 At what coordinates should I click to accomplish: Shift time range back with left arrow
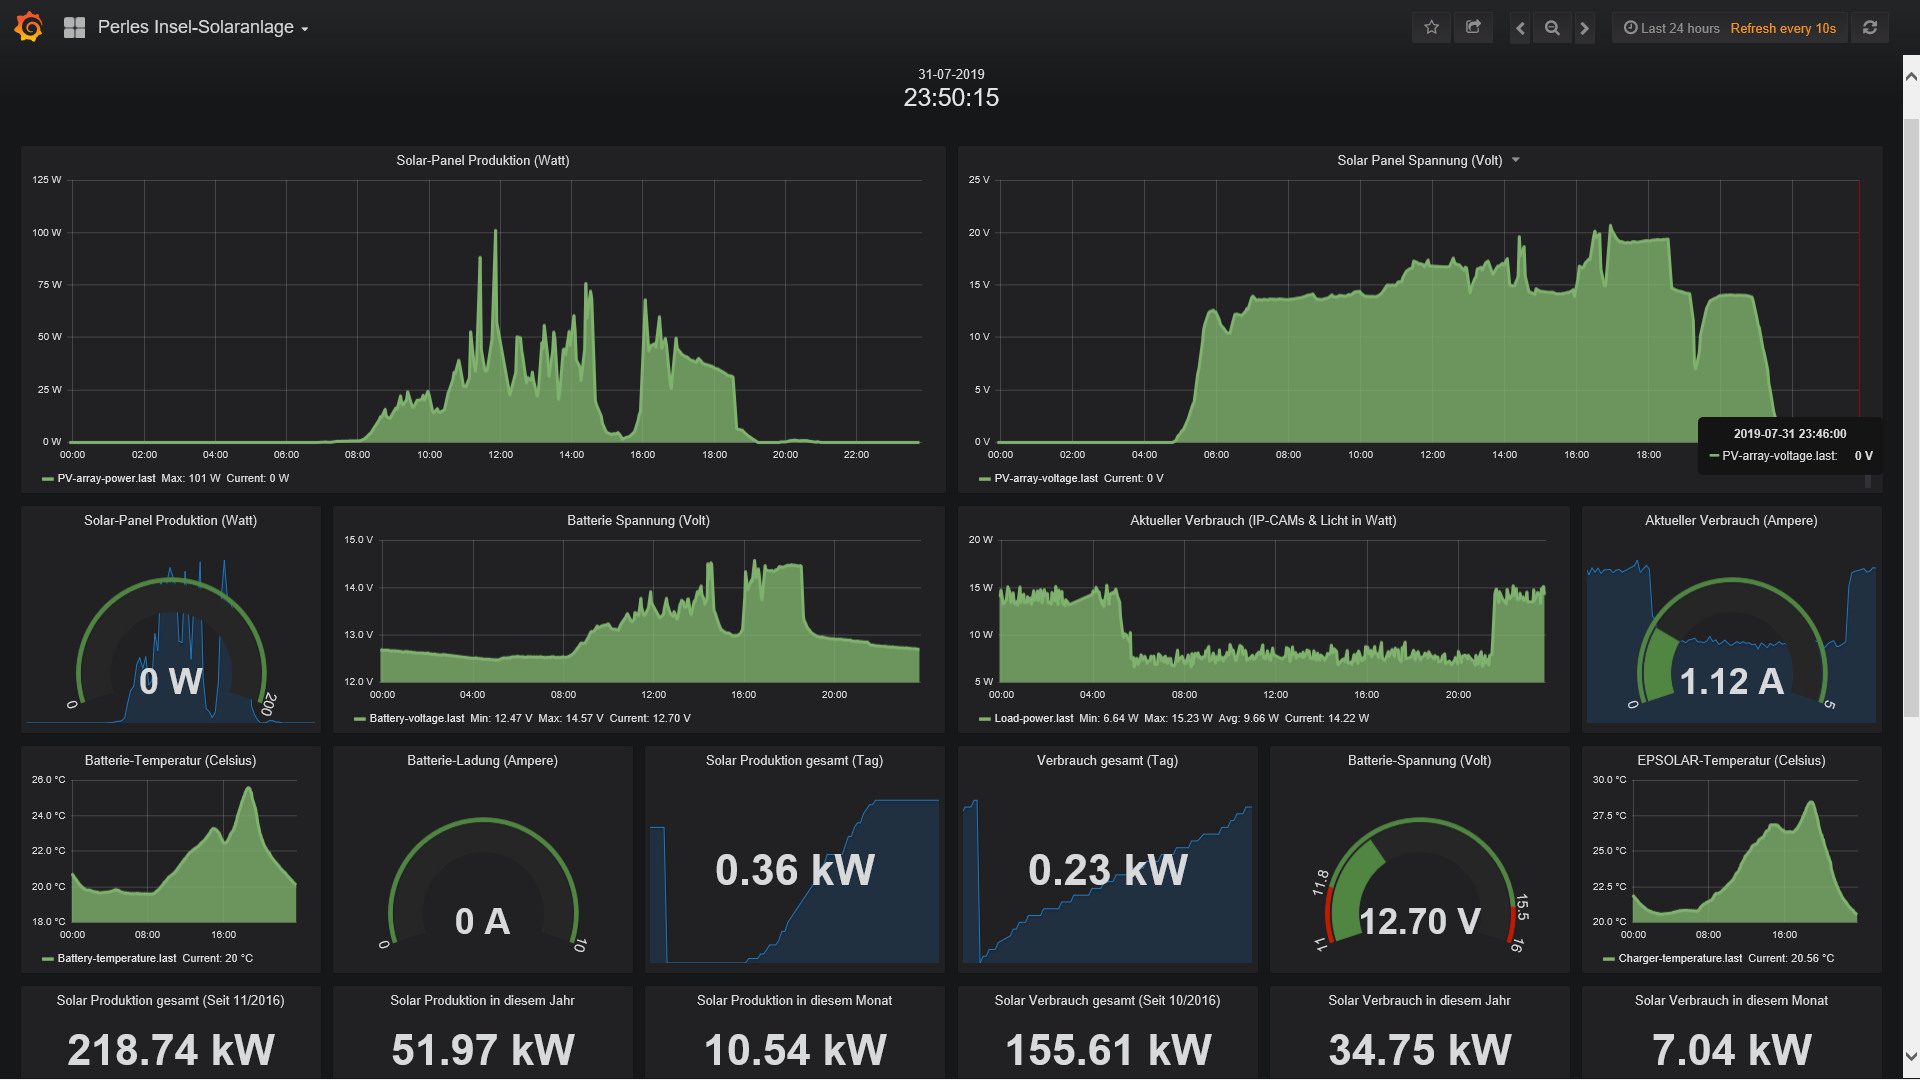(x=1520, y=28)
